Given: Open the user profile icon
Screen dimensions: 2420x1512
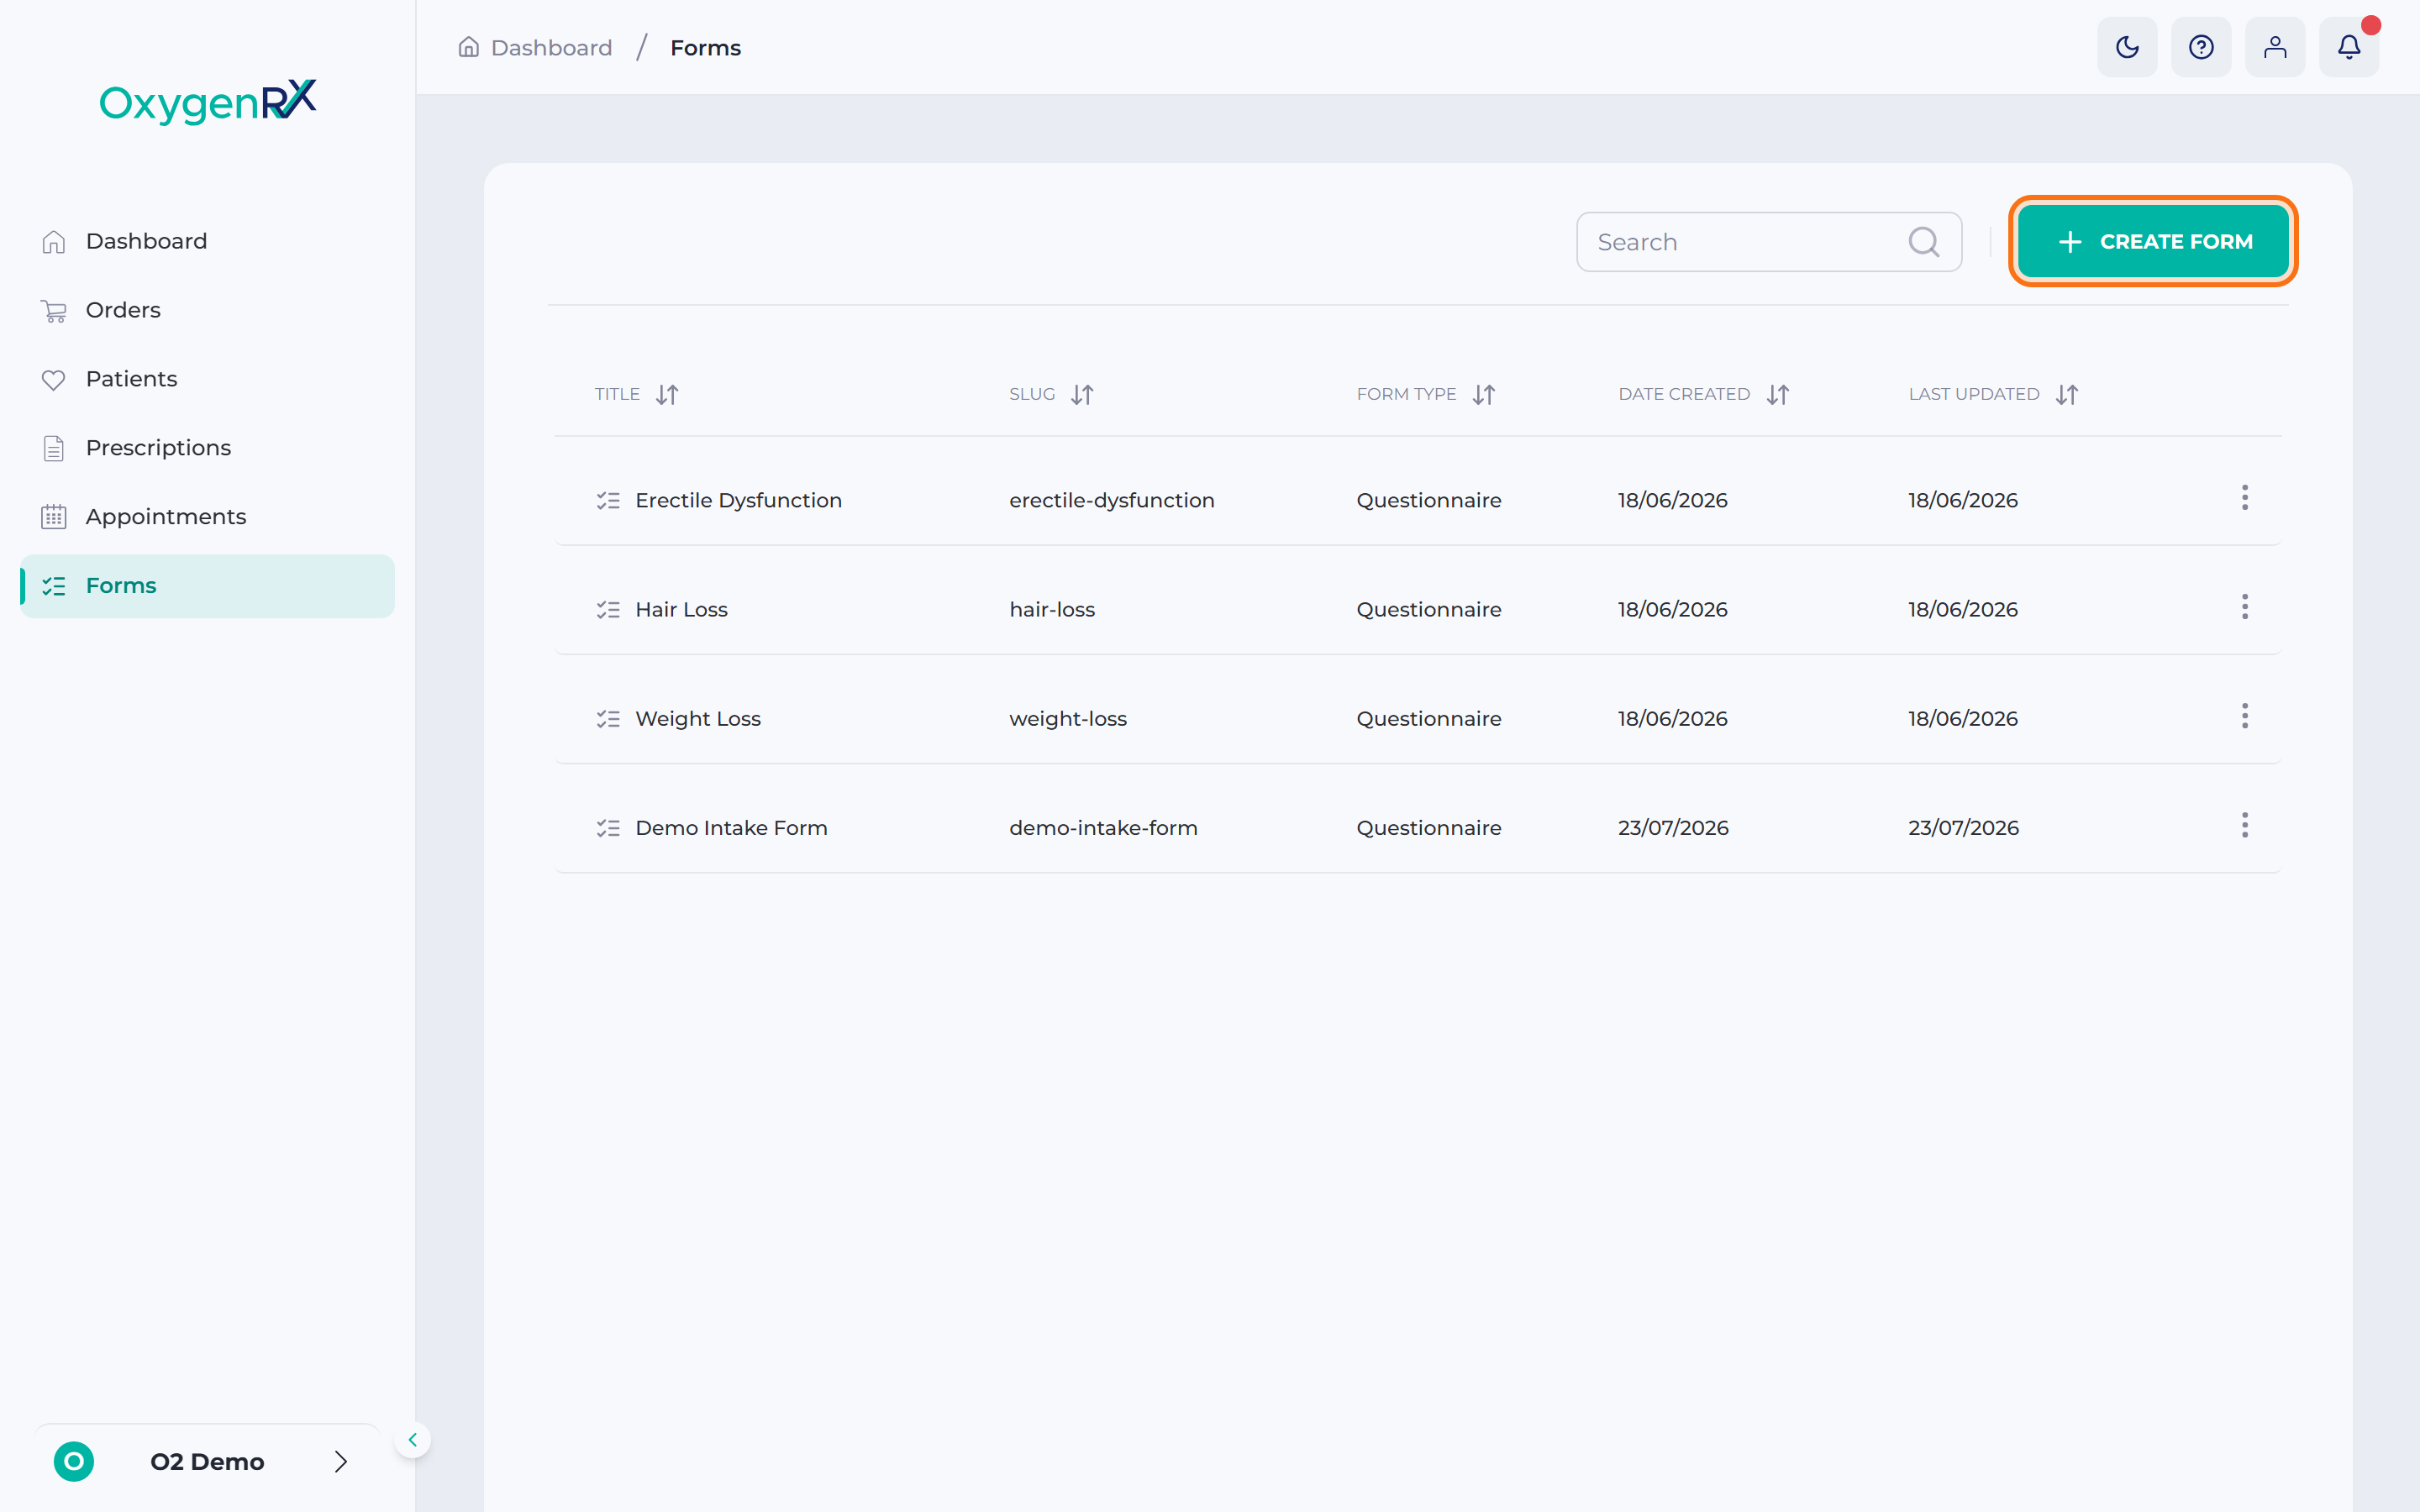Looking at the screenshot, I should [x=2275, y=47].
